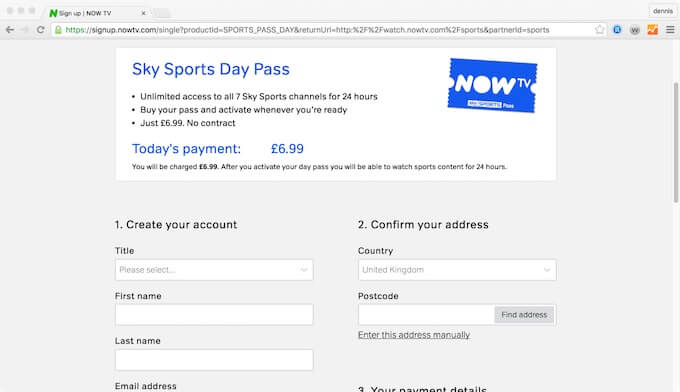
Task: Click the green padlock security icon
Action: click(58, 29)
